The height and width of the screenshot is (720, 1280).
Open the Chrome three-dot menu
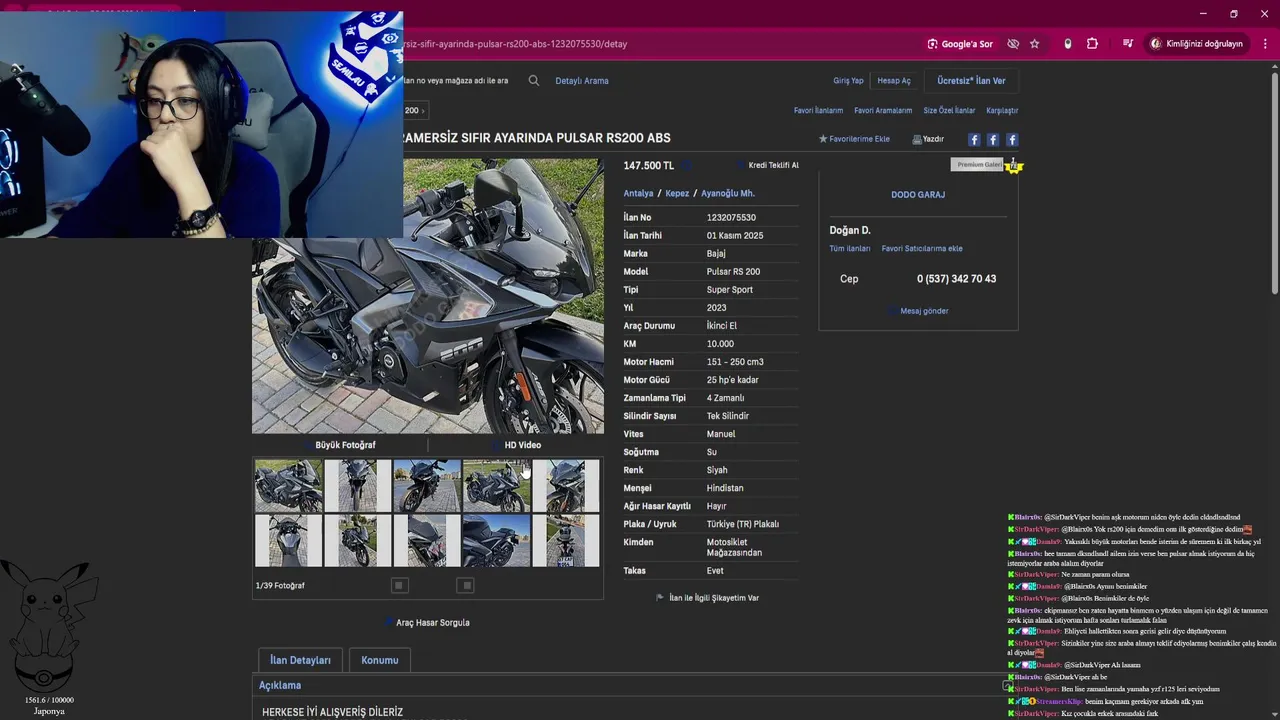1263,44
